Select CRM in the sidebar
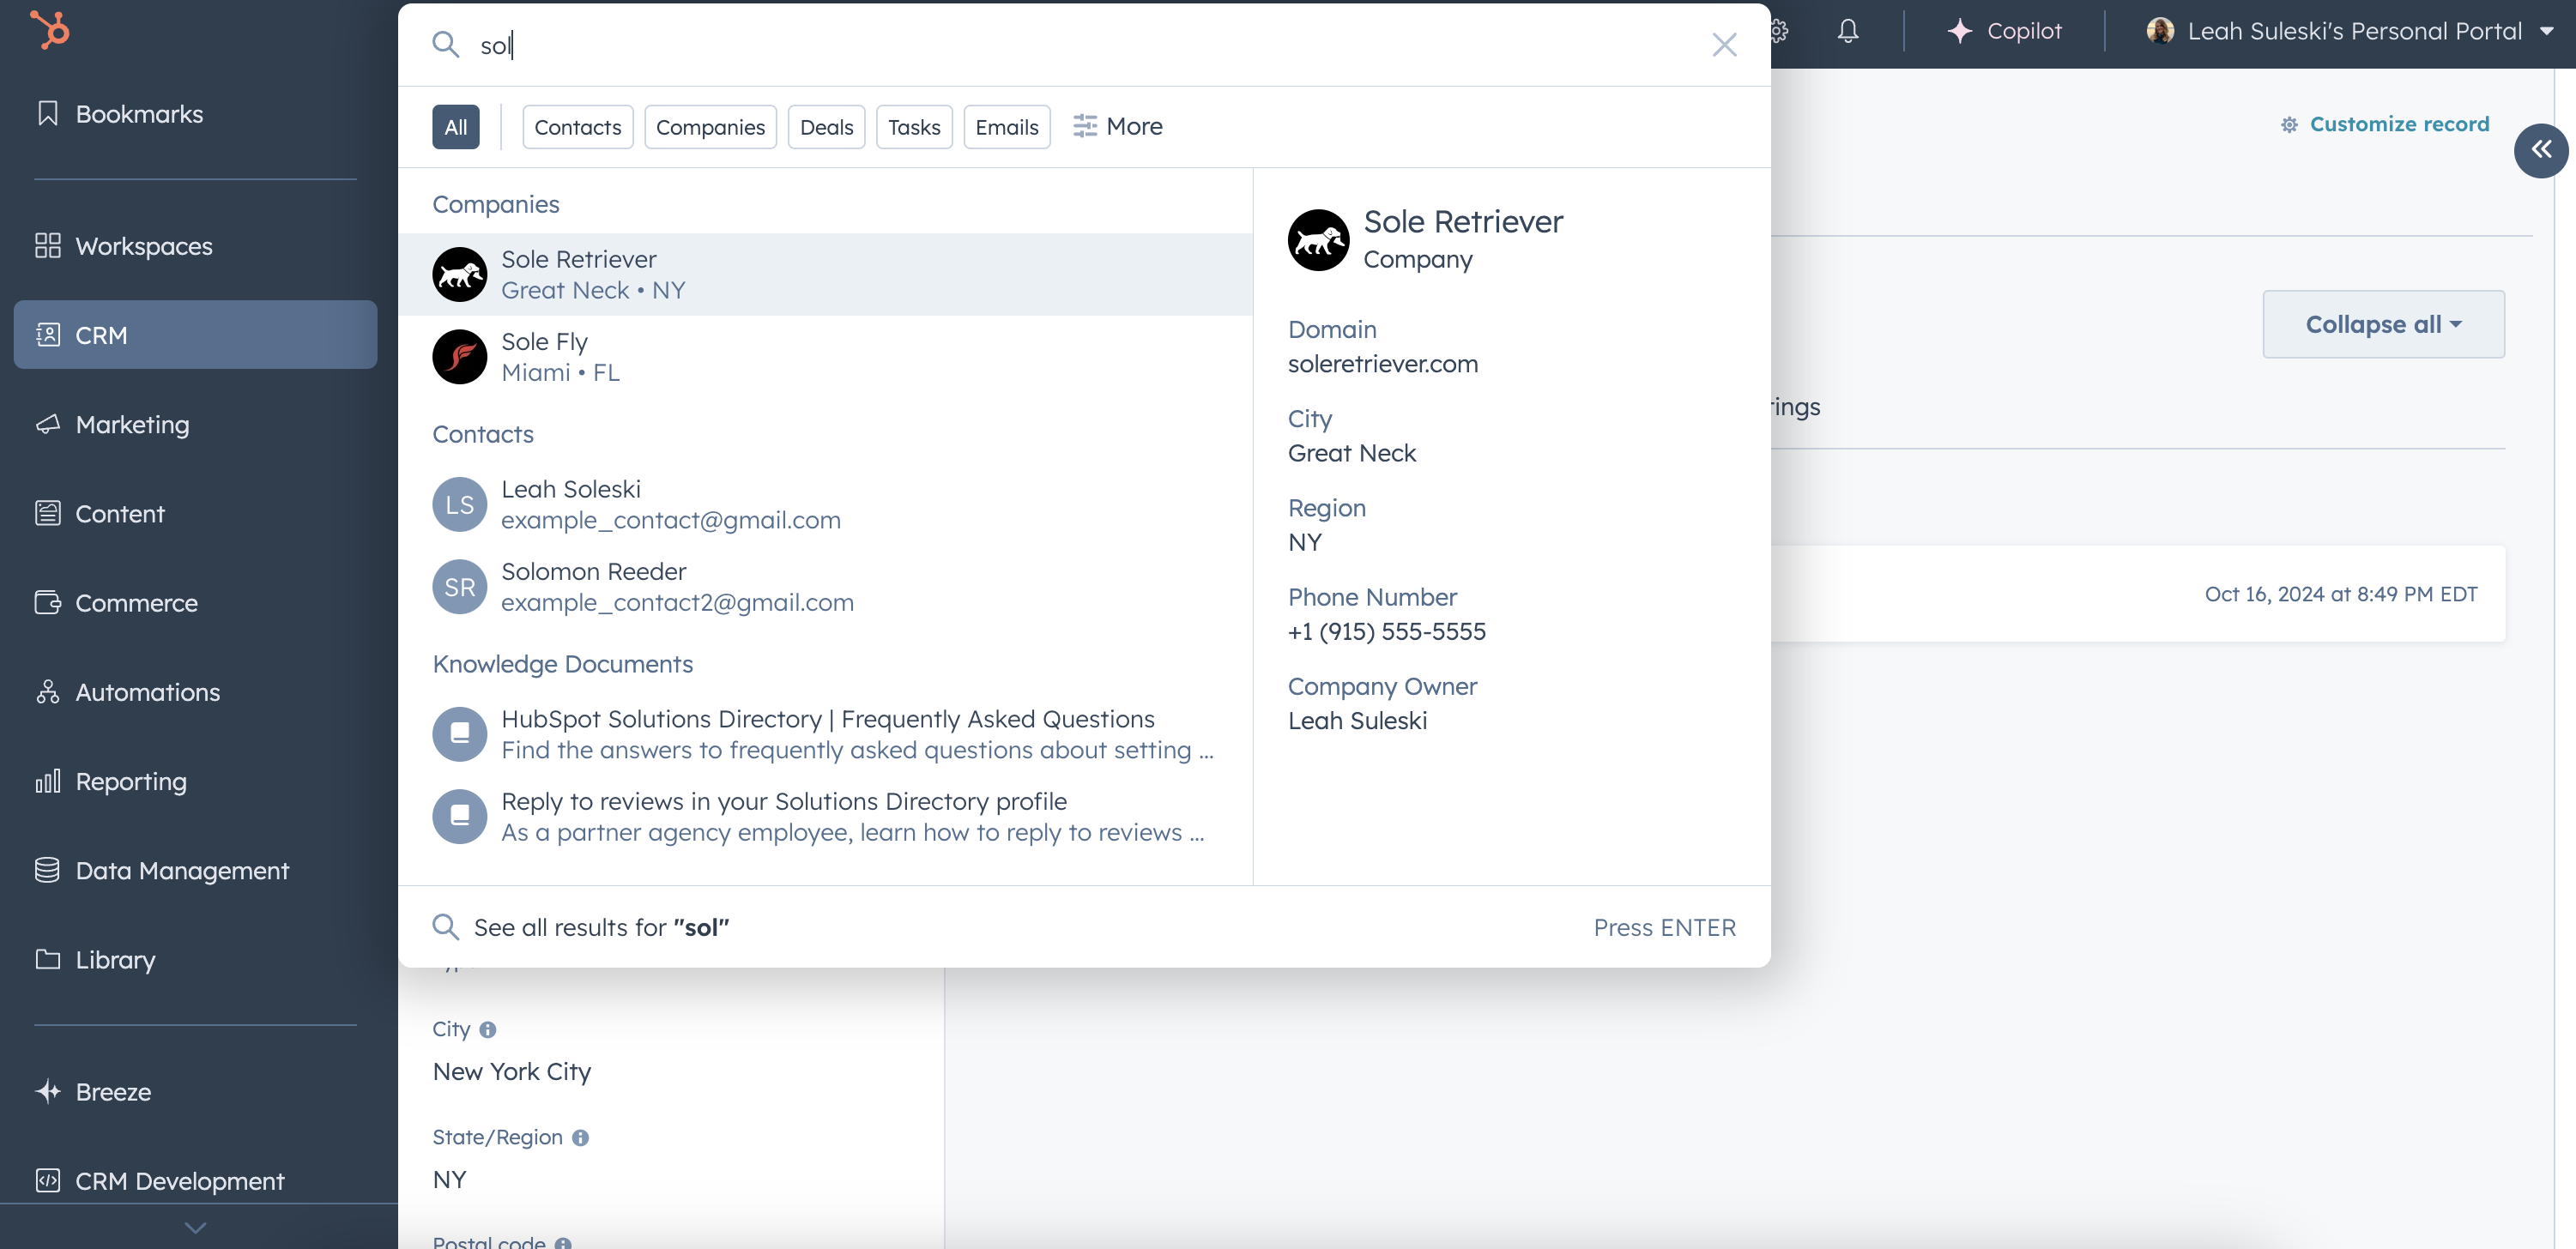The height and width of the screenshot is (1249, 2576). point(195,335)
